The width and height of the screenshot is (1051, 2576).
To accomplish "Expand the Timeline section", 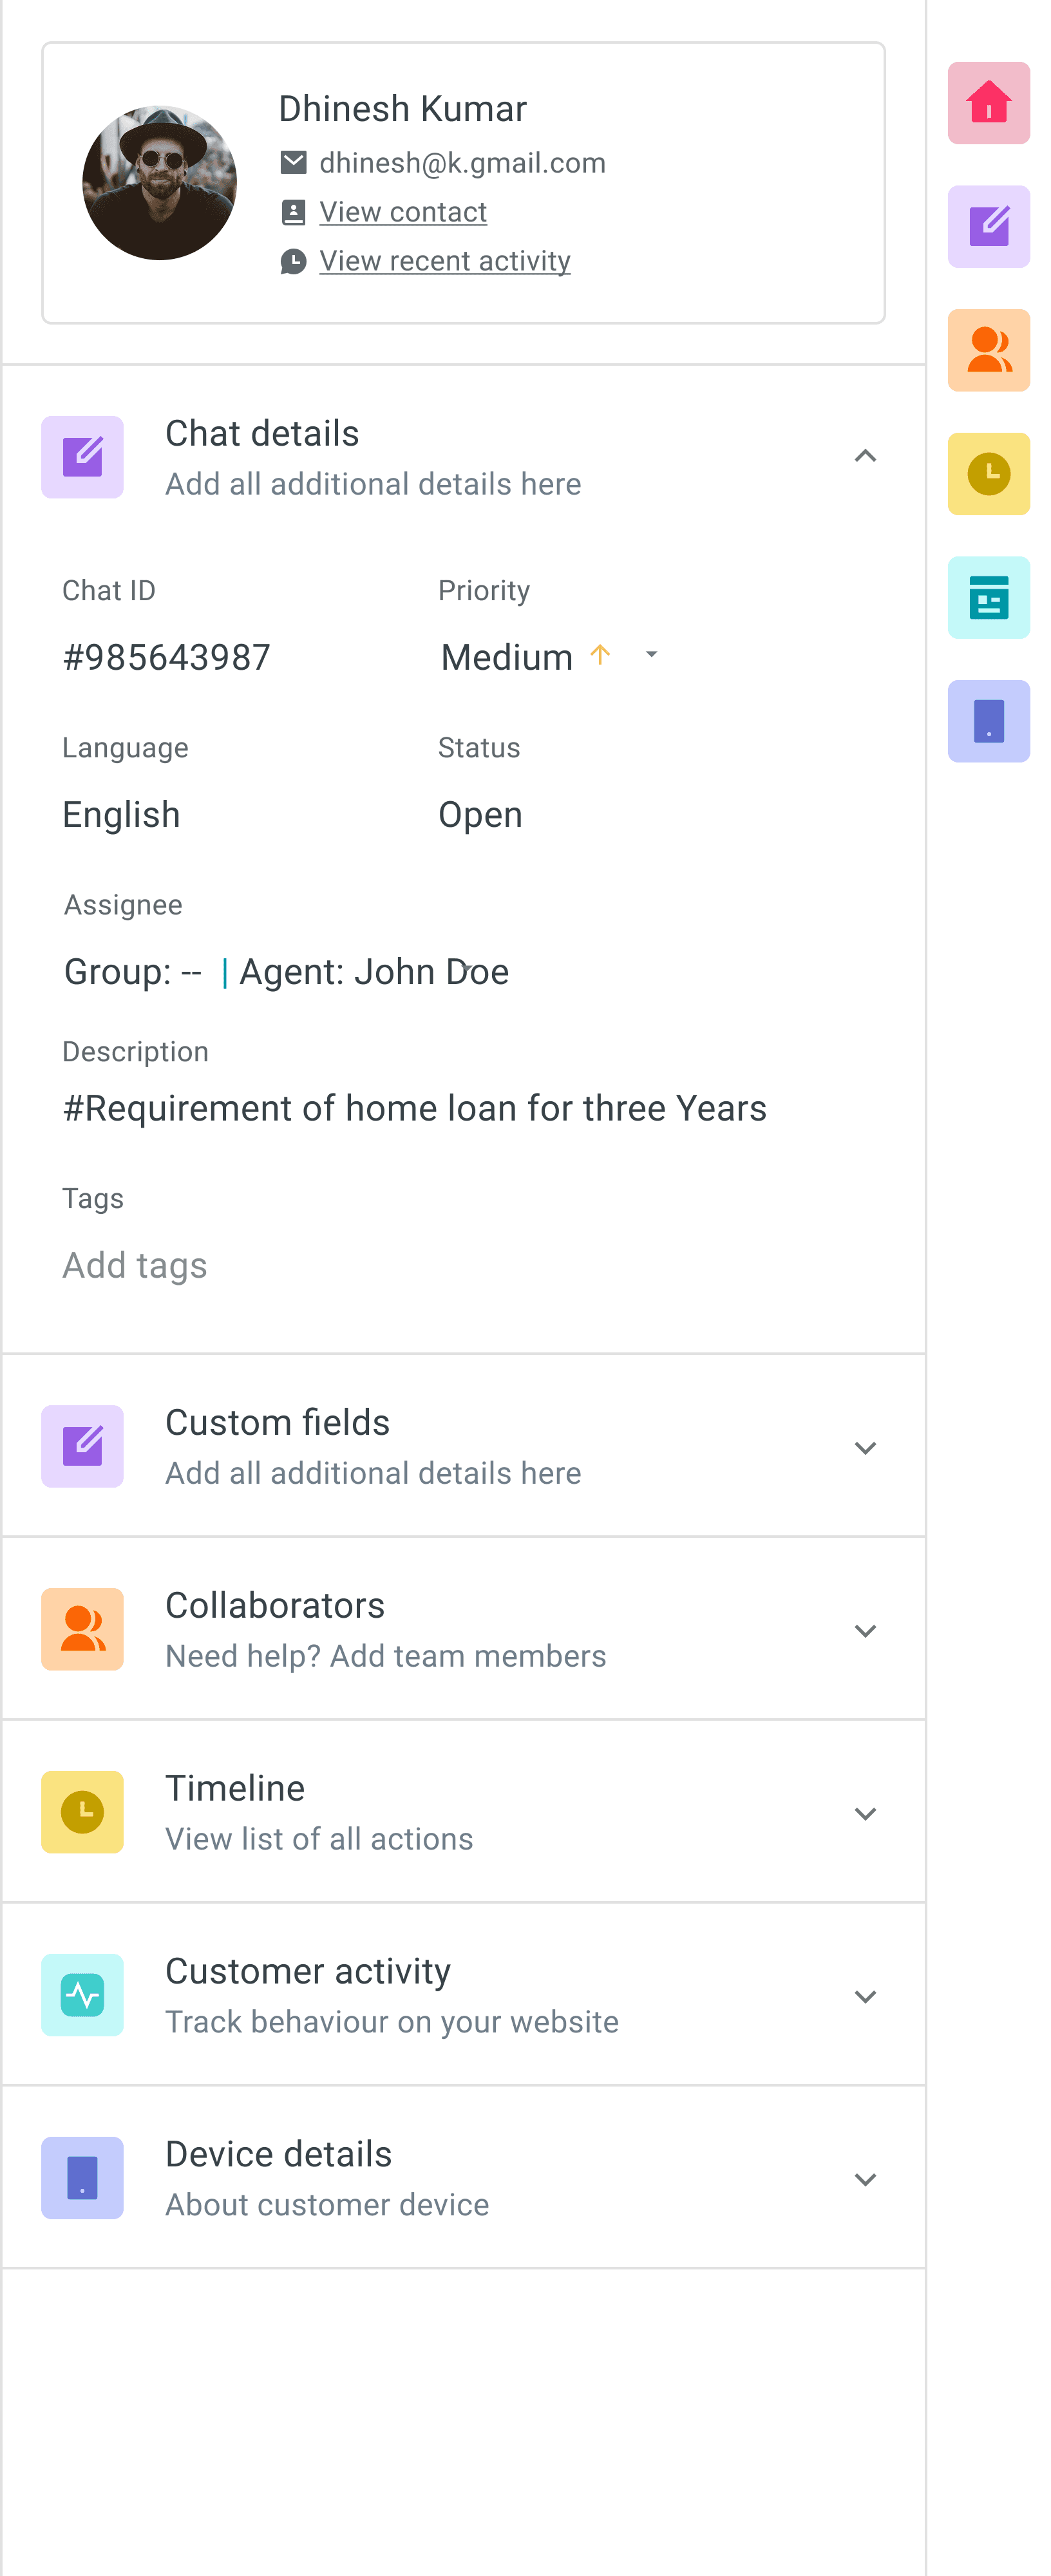I will (865, 1814).
